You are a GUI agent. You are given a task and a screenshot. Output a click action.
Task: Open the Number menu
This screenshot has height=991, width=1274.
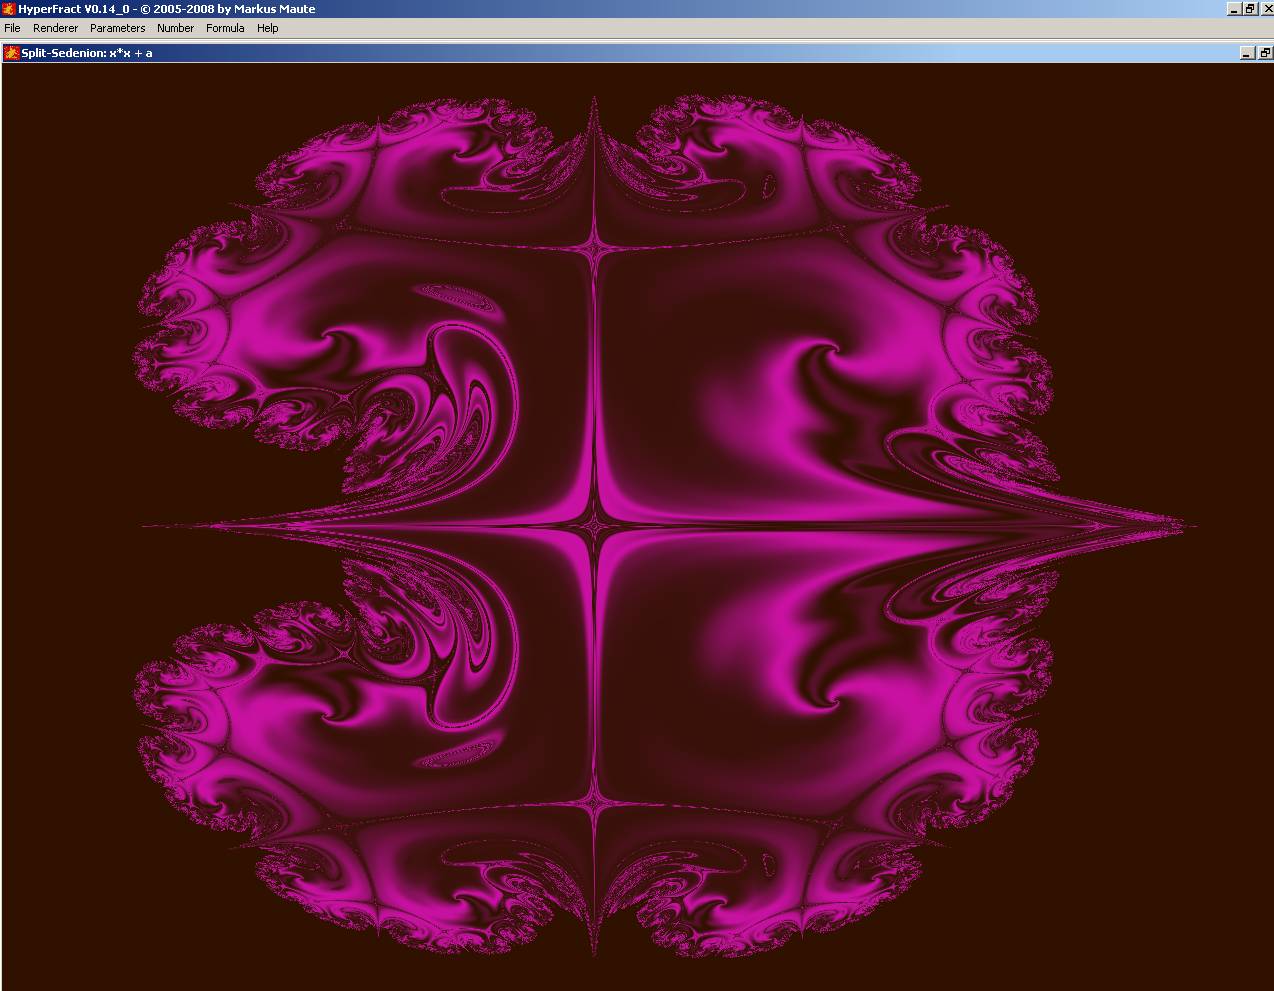175,28
